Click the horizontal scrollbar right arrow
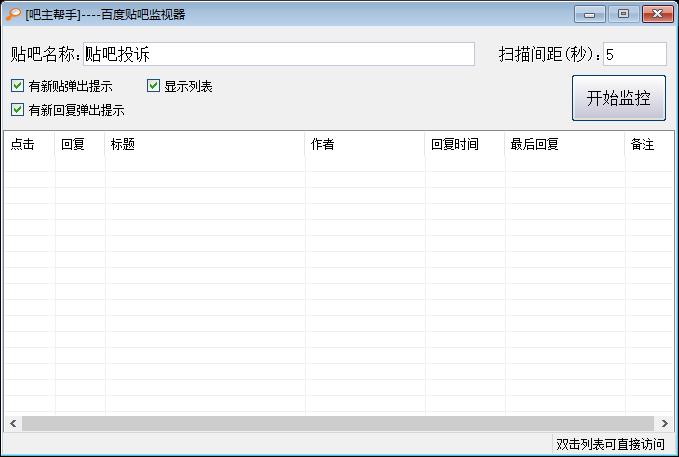Screen dimensions: 679x457 click(x=665, y=423)
